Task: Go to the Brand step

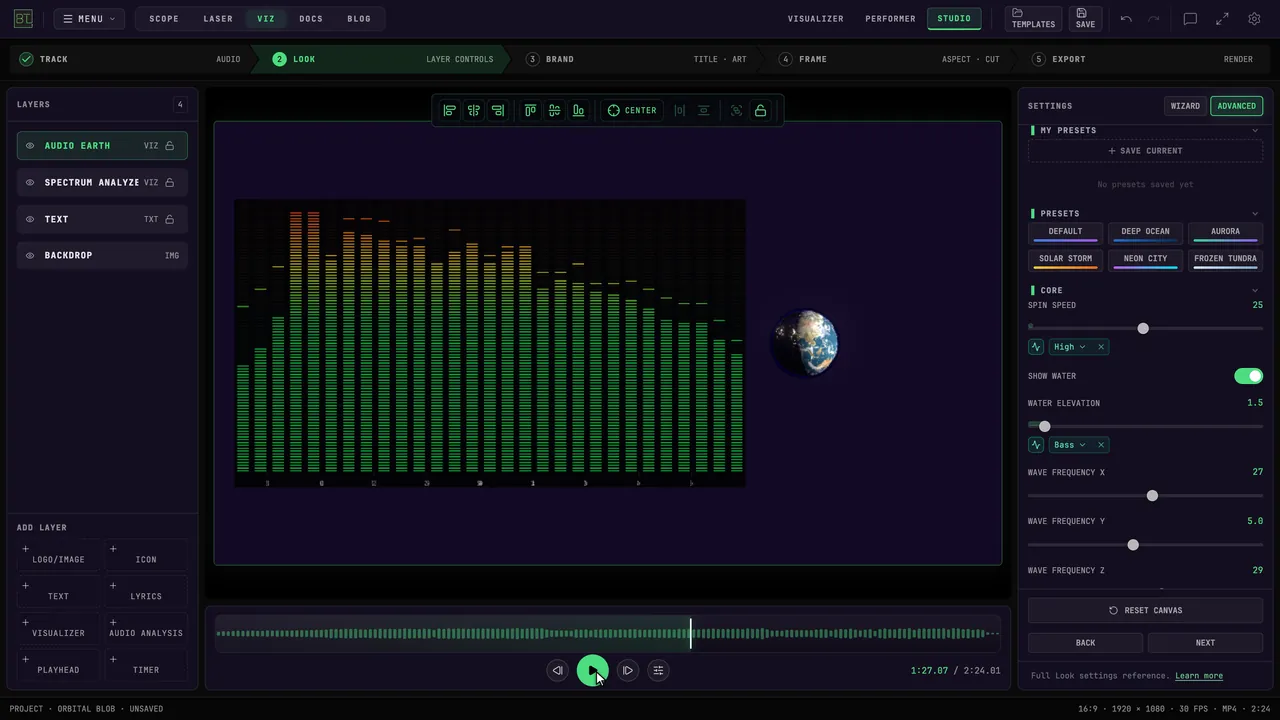Action: [x=638, y=59]
